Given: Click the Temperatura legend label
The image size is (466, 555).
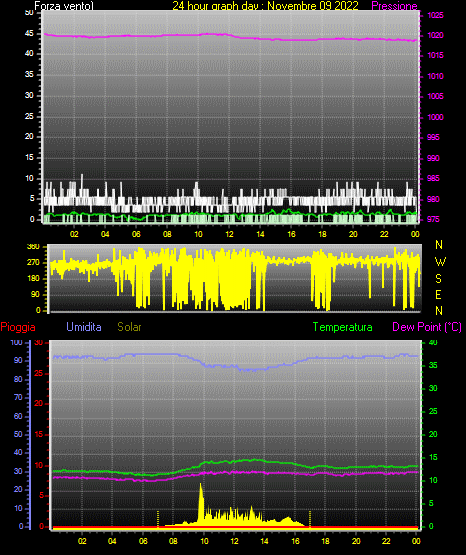Looking at the screenshot, I should [342, 327].
